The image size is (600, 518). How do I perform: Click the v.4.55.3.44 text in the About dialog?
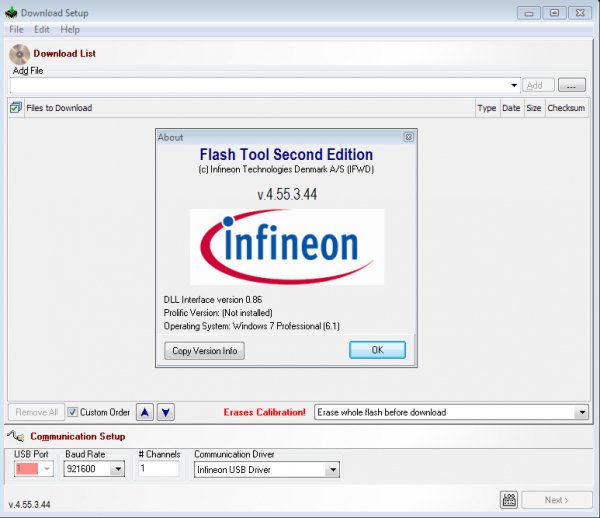pyautogui.click(x=287, y=194)
